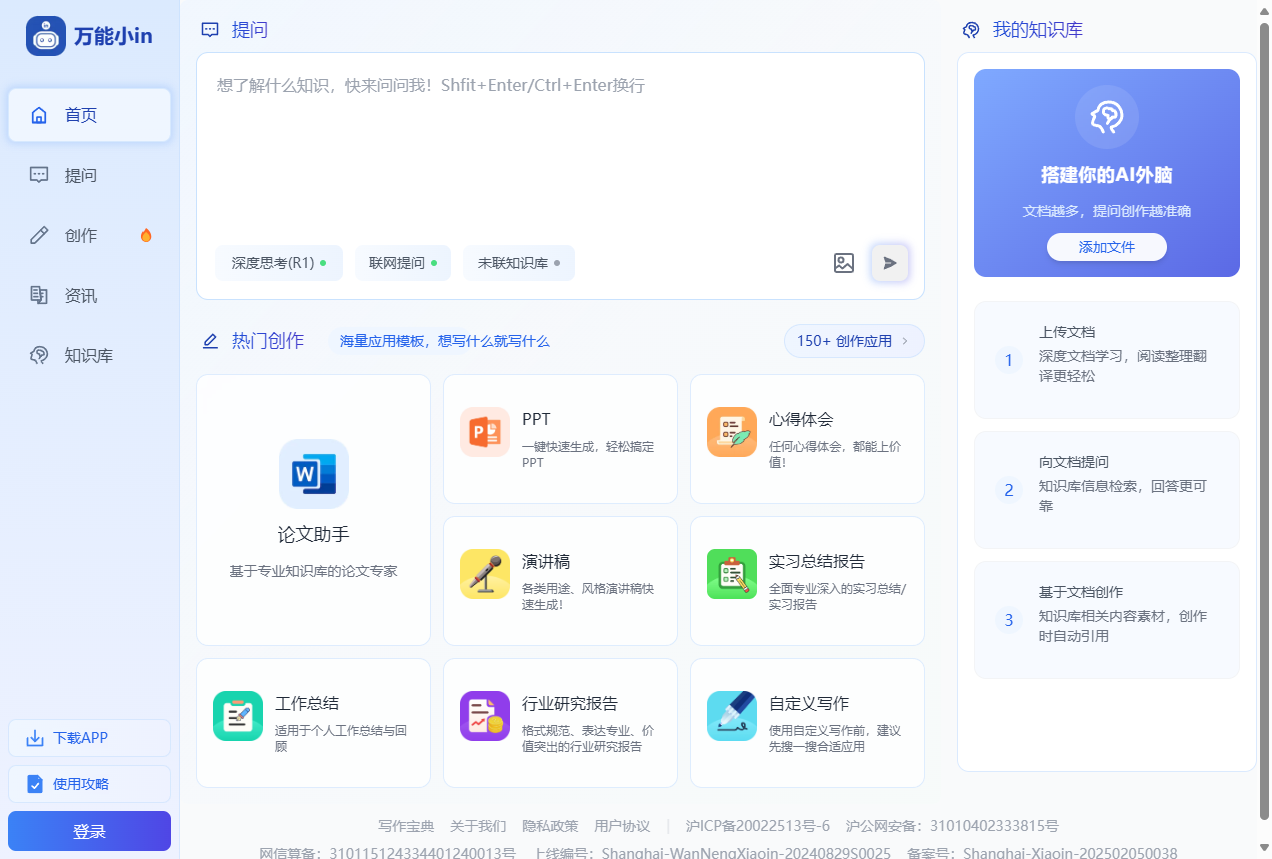Click the 登录 button
This screenshot has width=1272, height=859.
89,831
